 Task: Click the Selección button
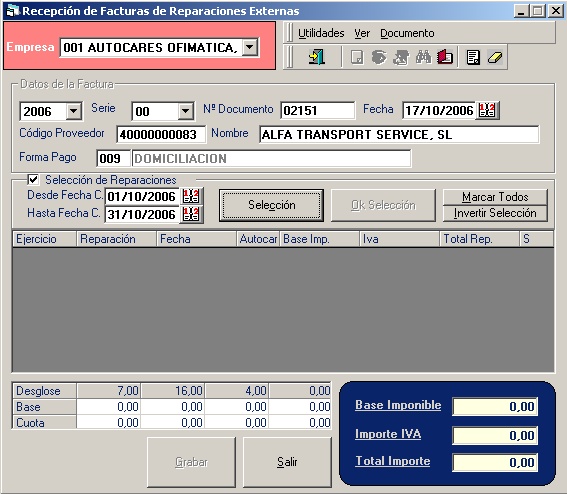[x=271, y=205]
